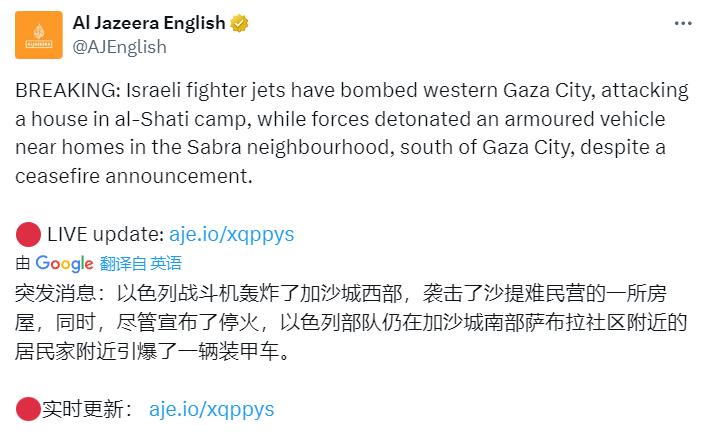Open the Al Jazeera English display name
Screen dimensions: 710x443
149,24
